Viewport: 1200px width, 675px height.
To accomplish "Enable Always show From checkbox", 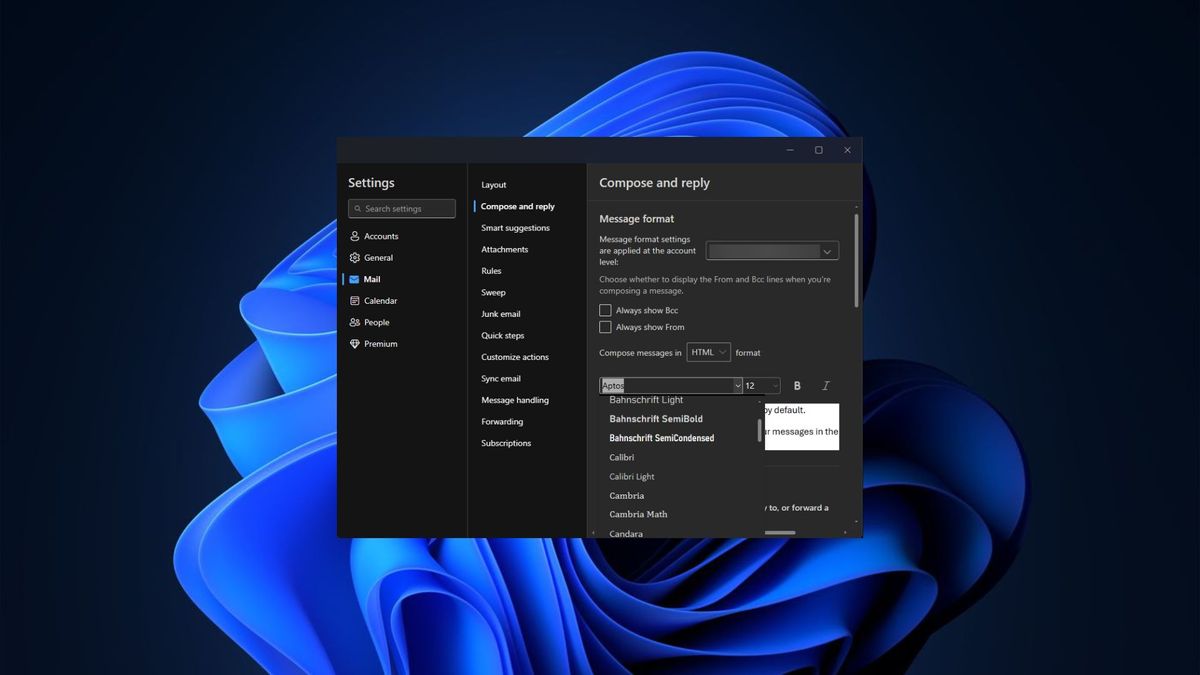I will (605, 327).
